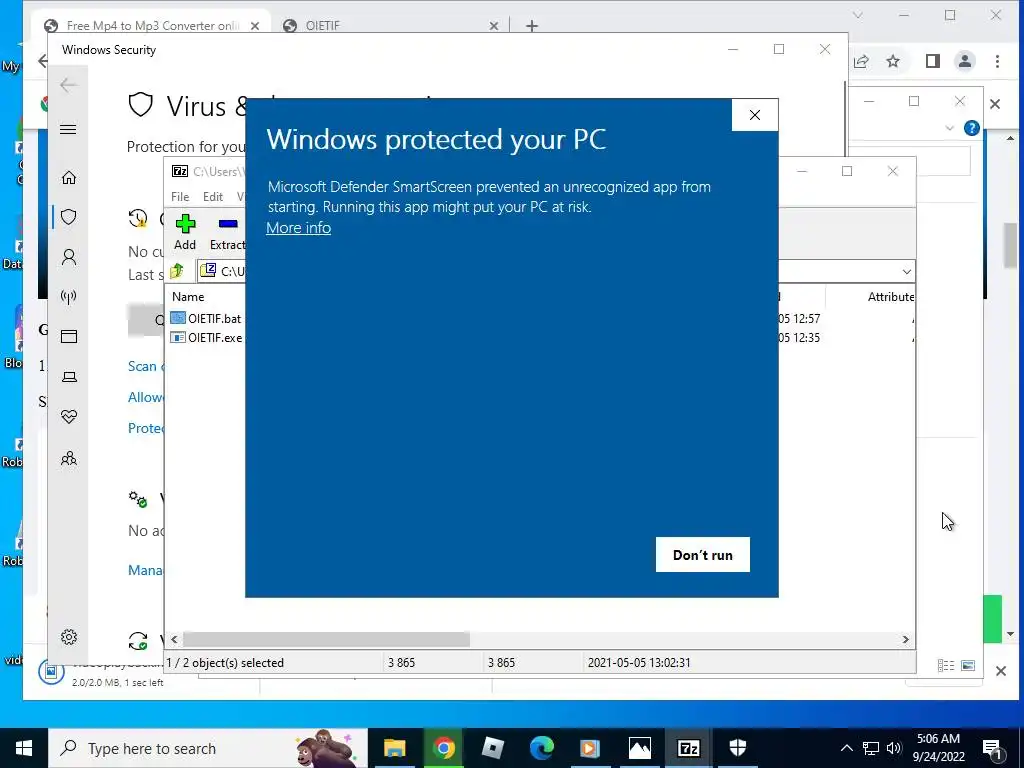Open the Windows Security hamburger menu

coord(68,129)
